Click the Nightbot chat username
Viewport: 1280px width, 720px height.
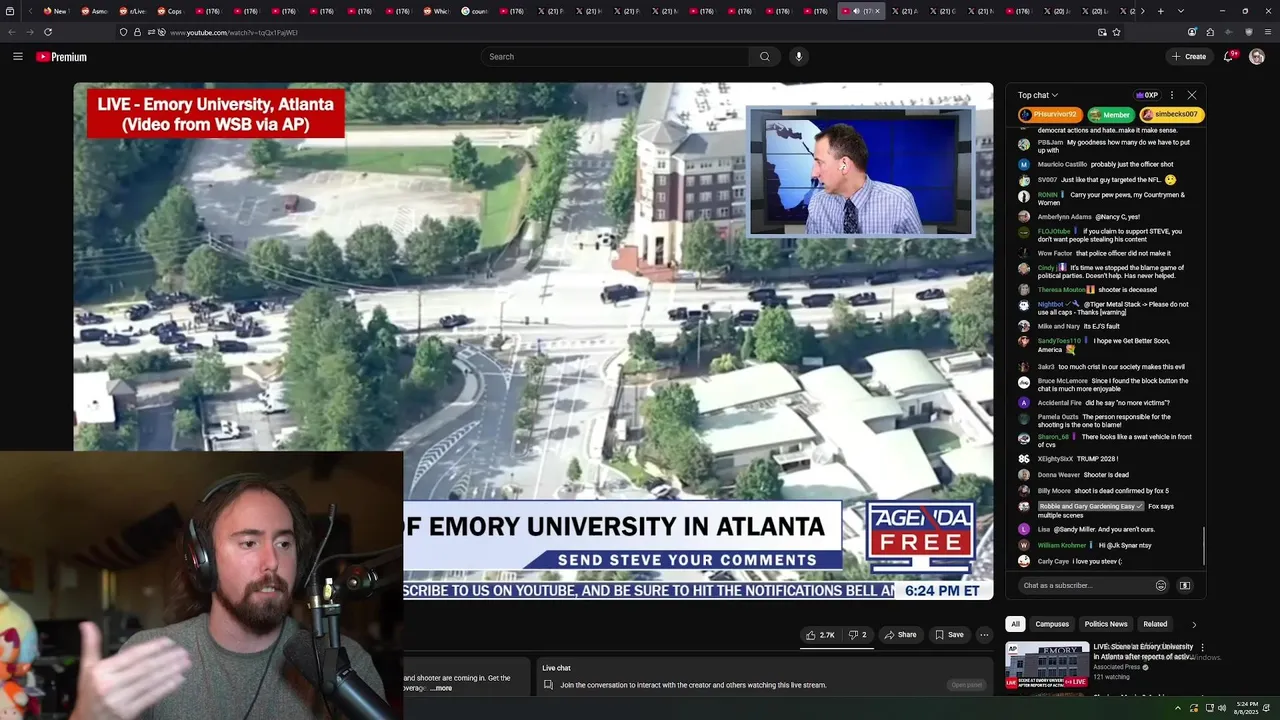1050,304
